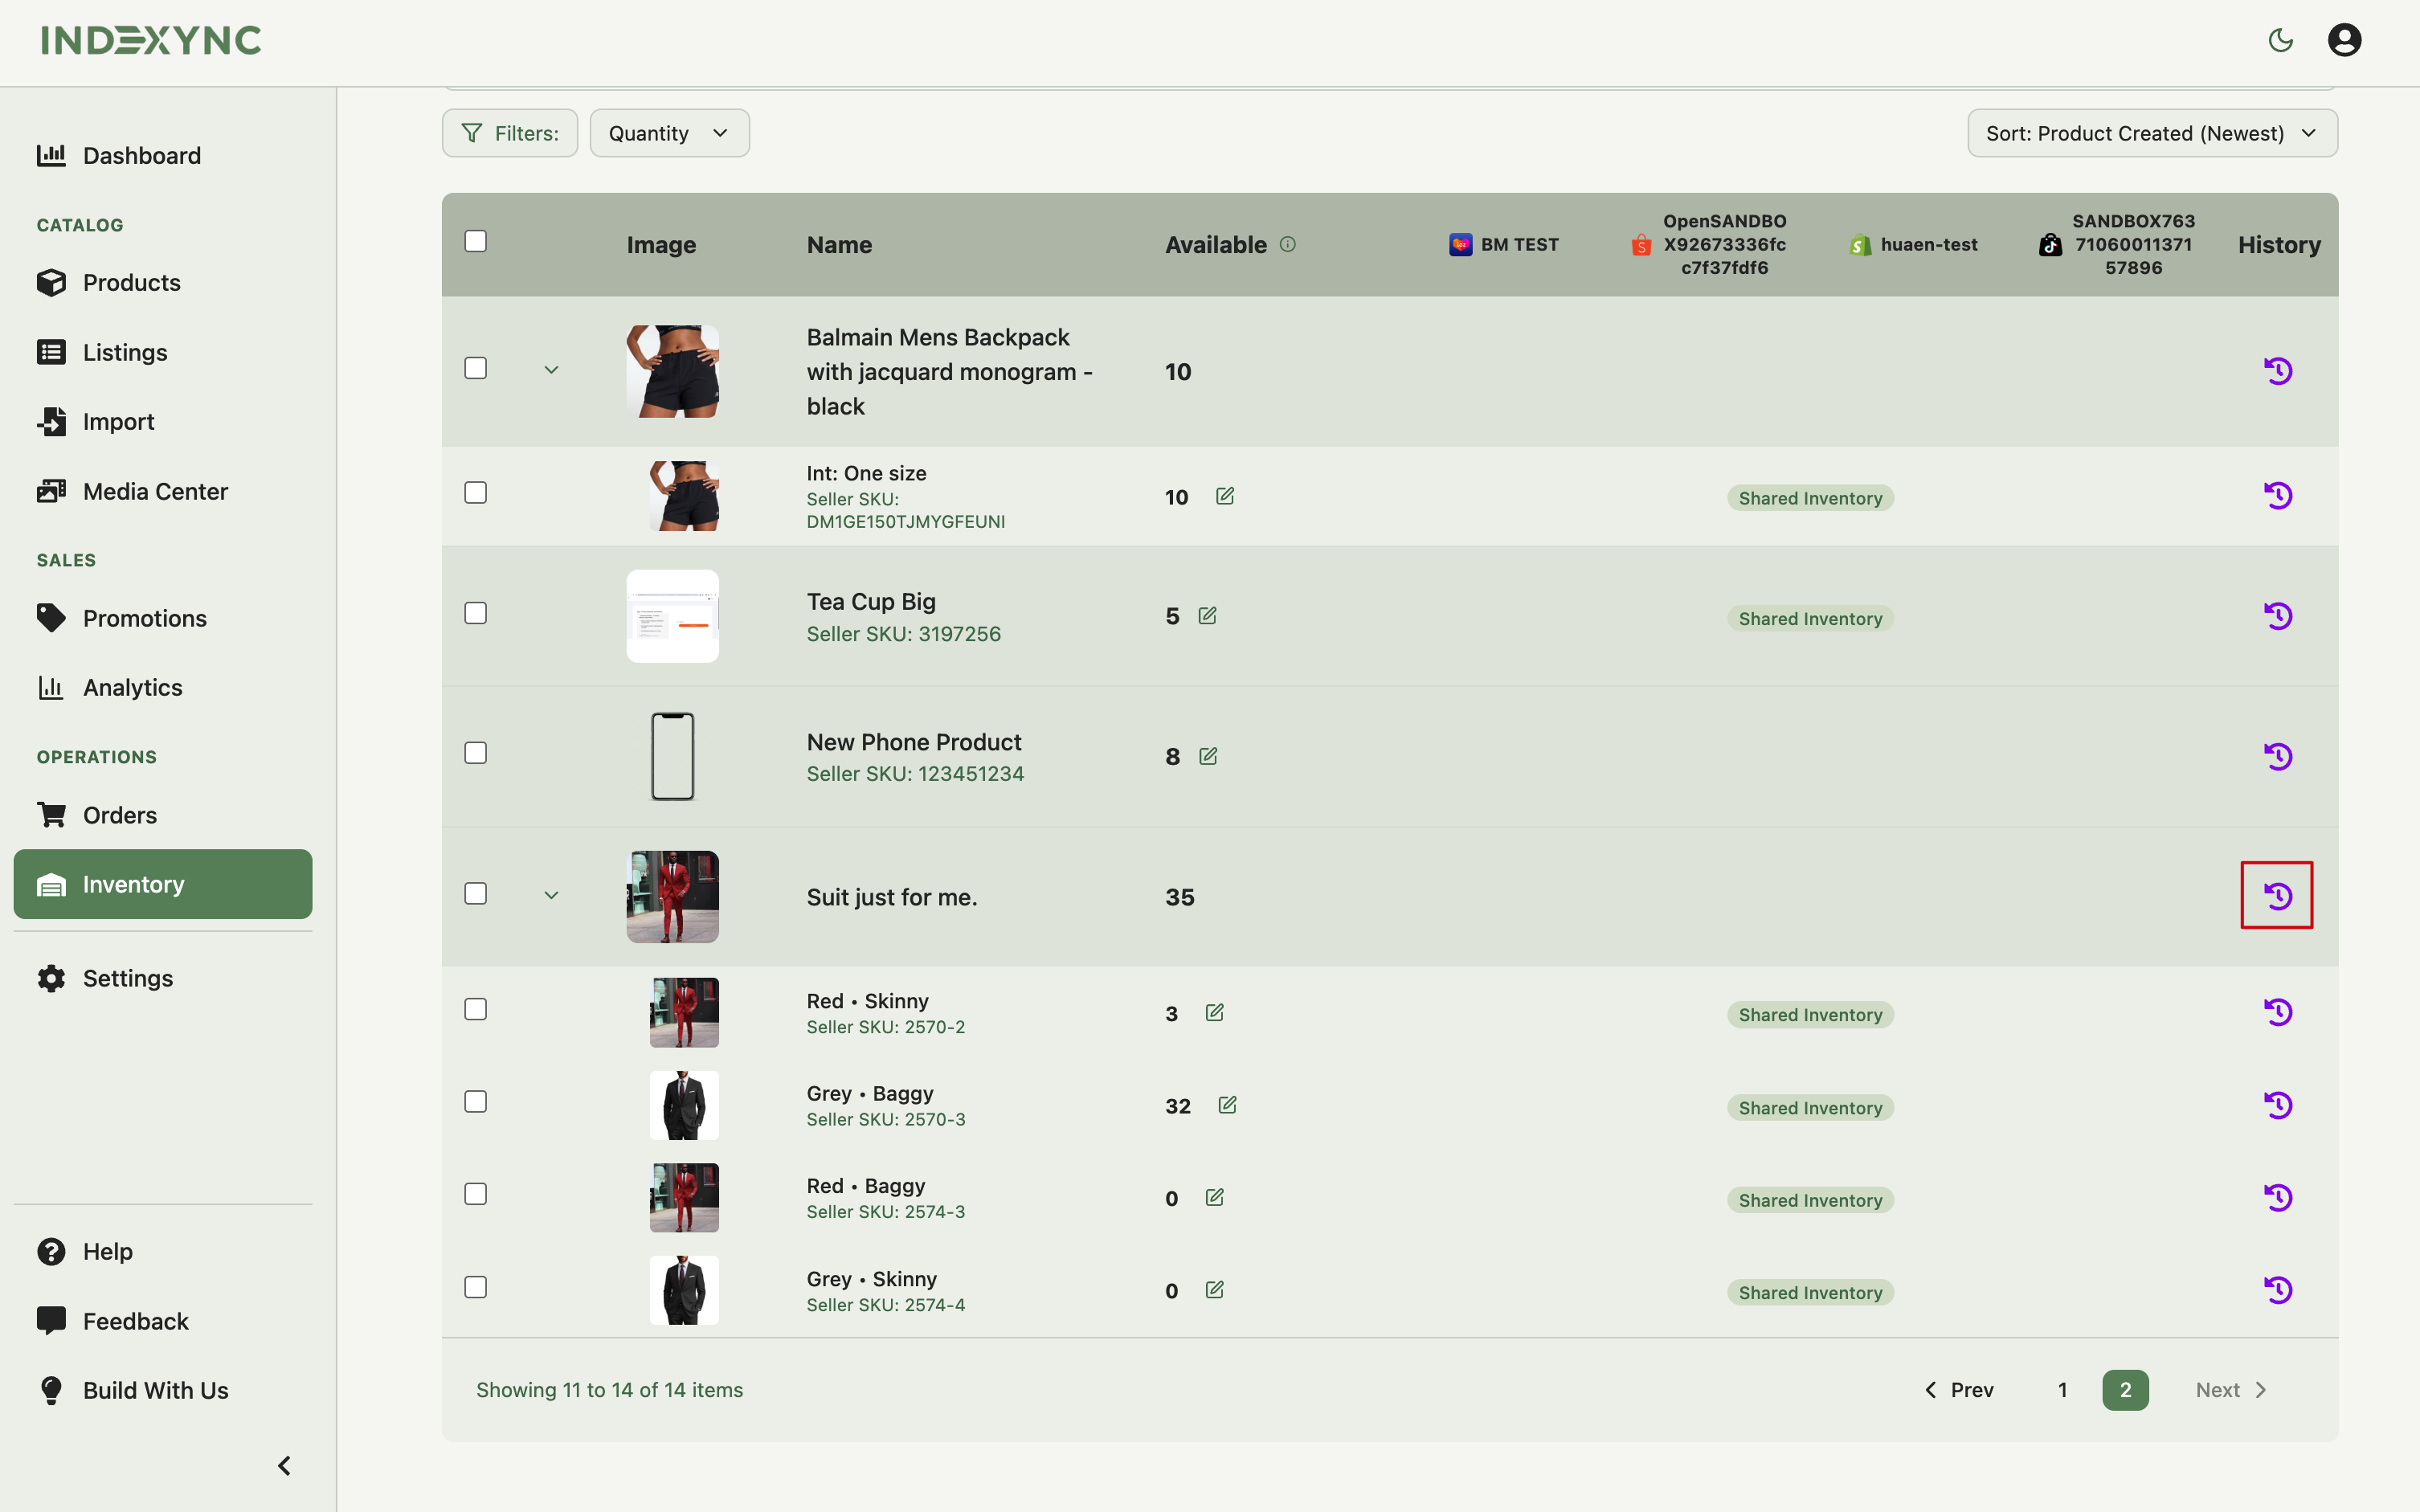2420x1512 pixels.
Task: Check the Suit just for me checkbox
Action: [476, 893]
